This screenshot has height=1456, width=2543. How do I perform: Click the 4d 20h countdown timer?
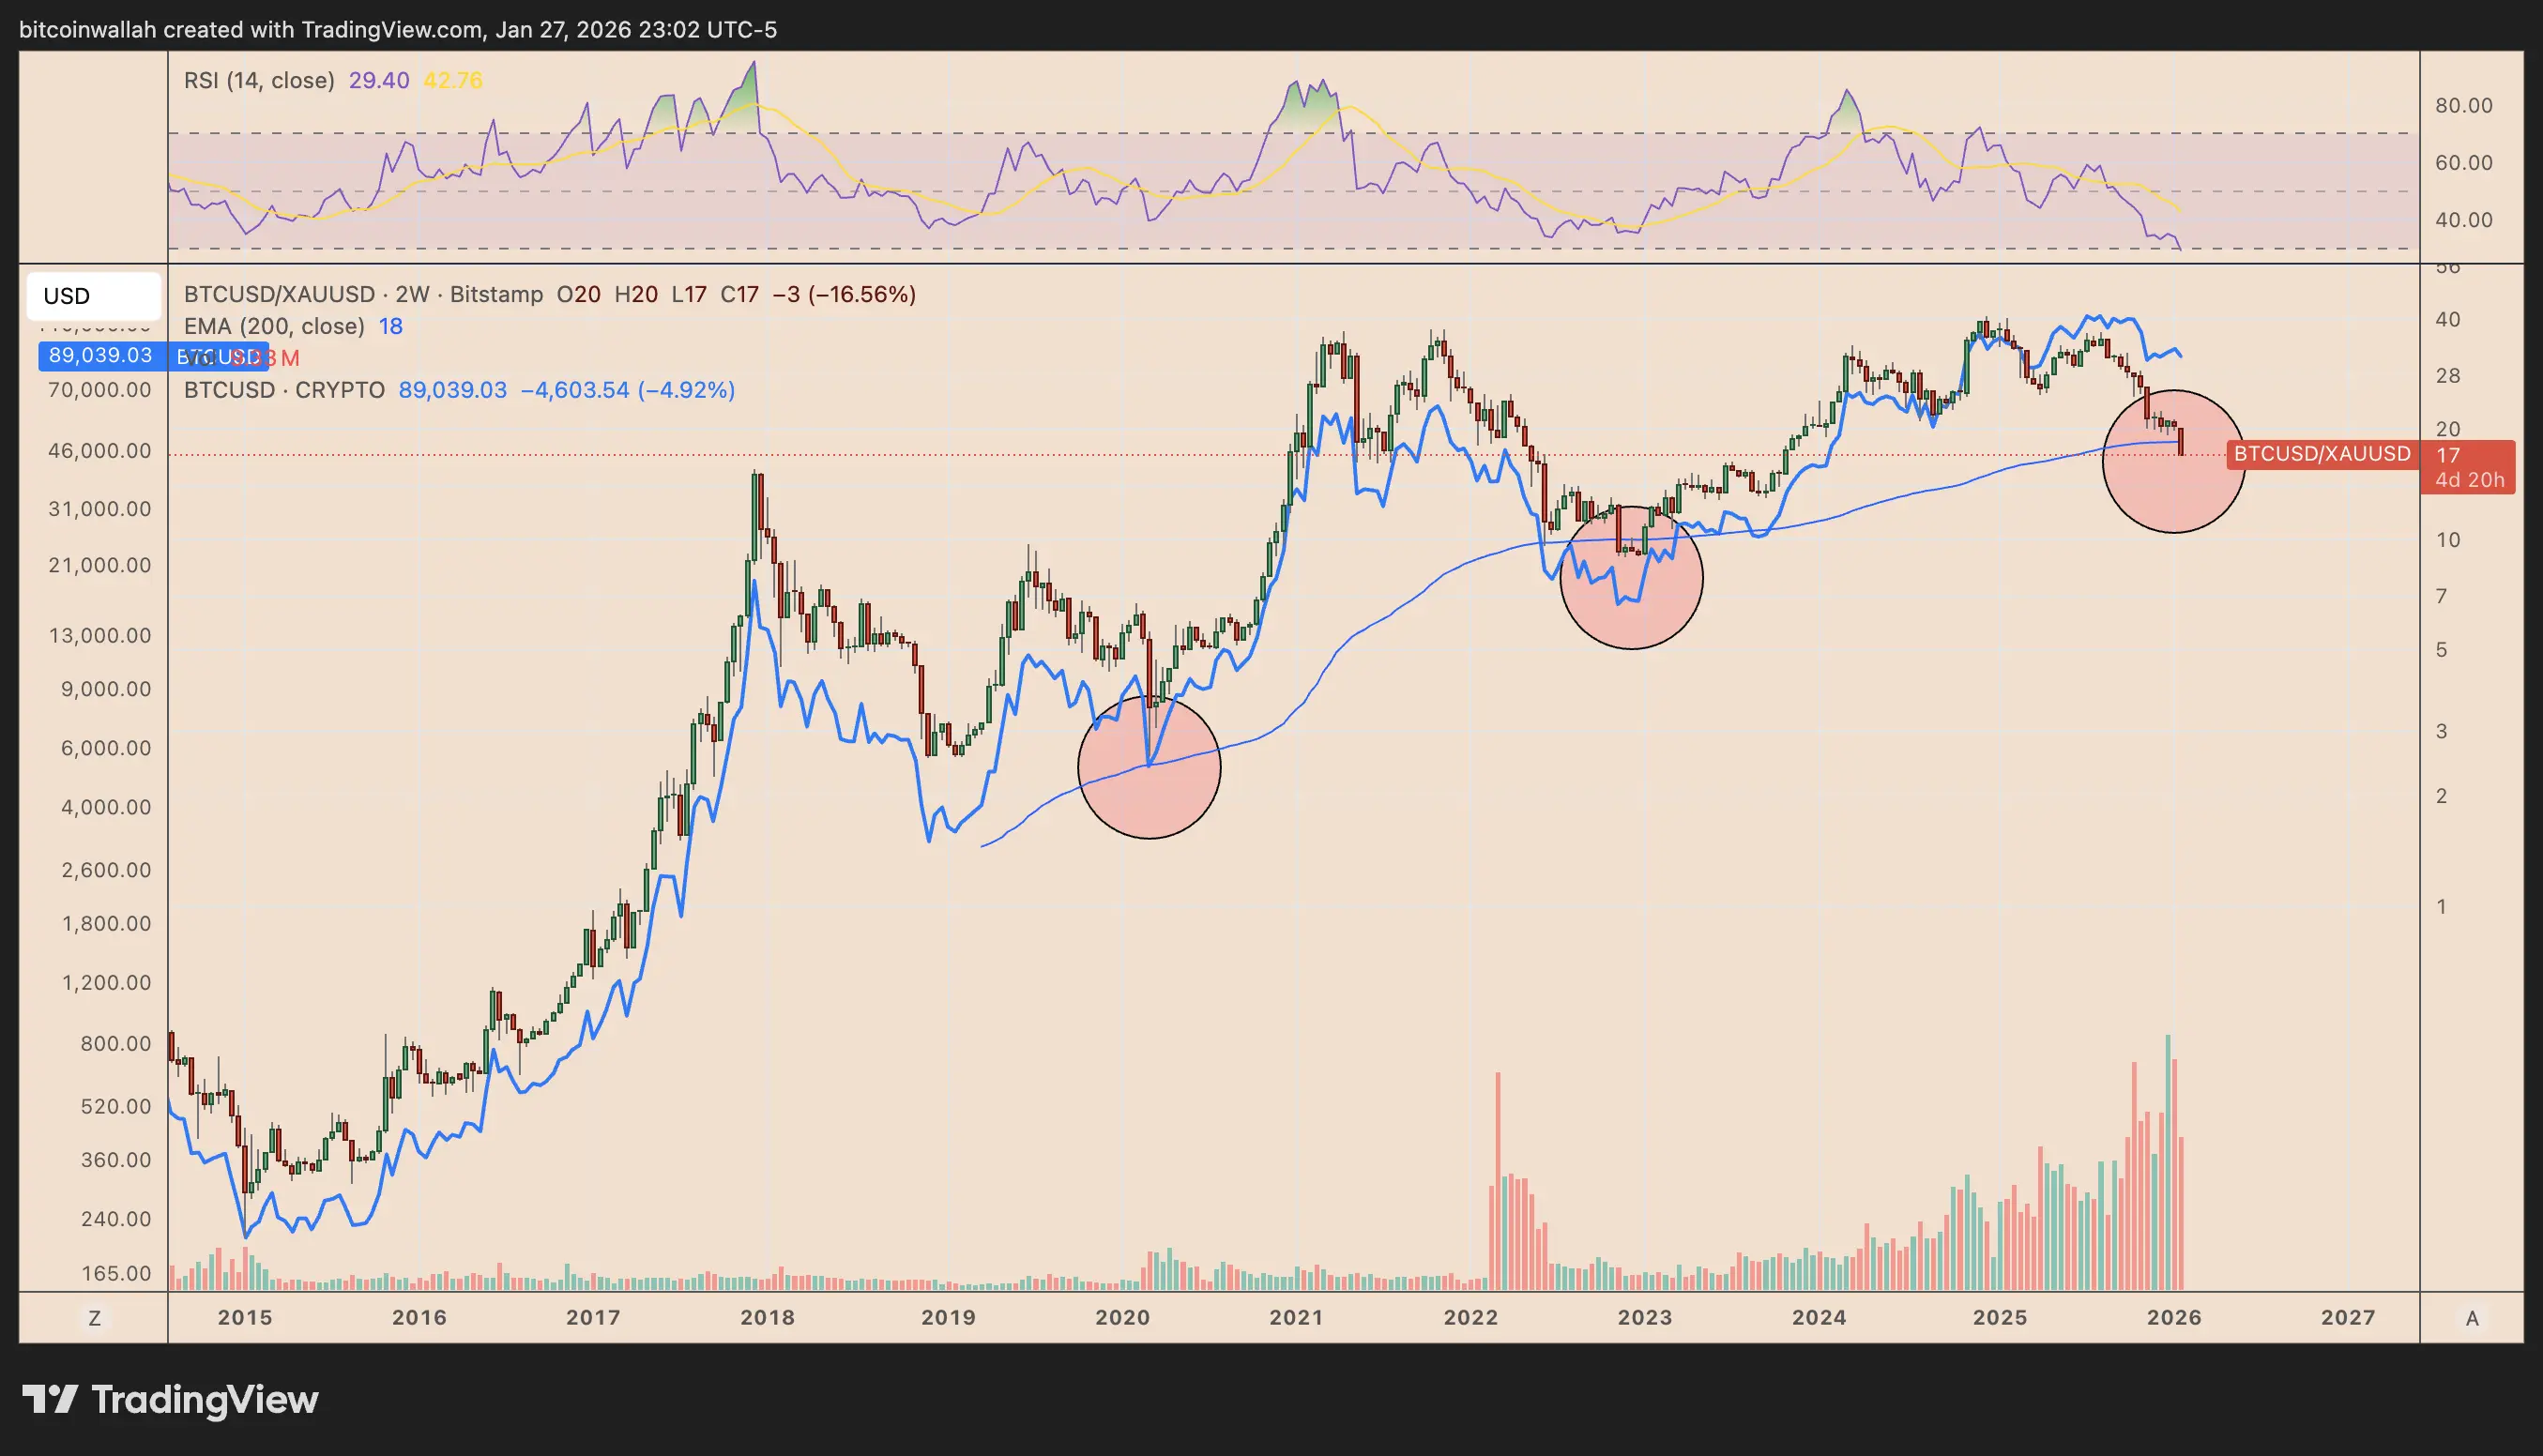[x=2468, y=480]
